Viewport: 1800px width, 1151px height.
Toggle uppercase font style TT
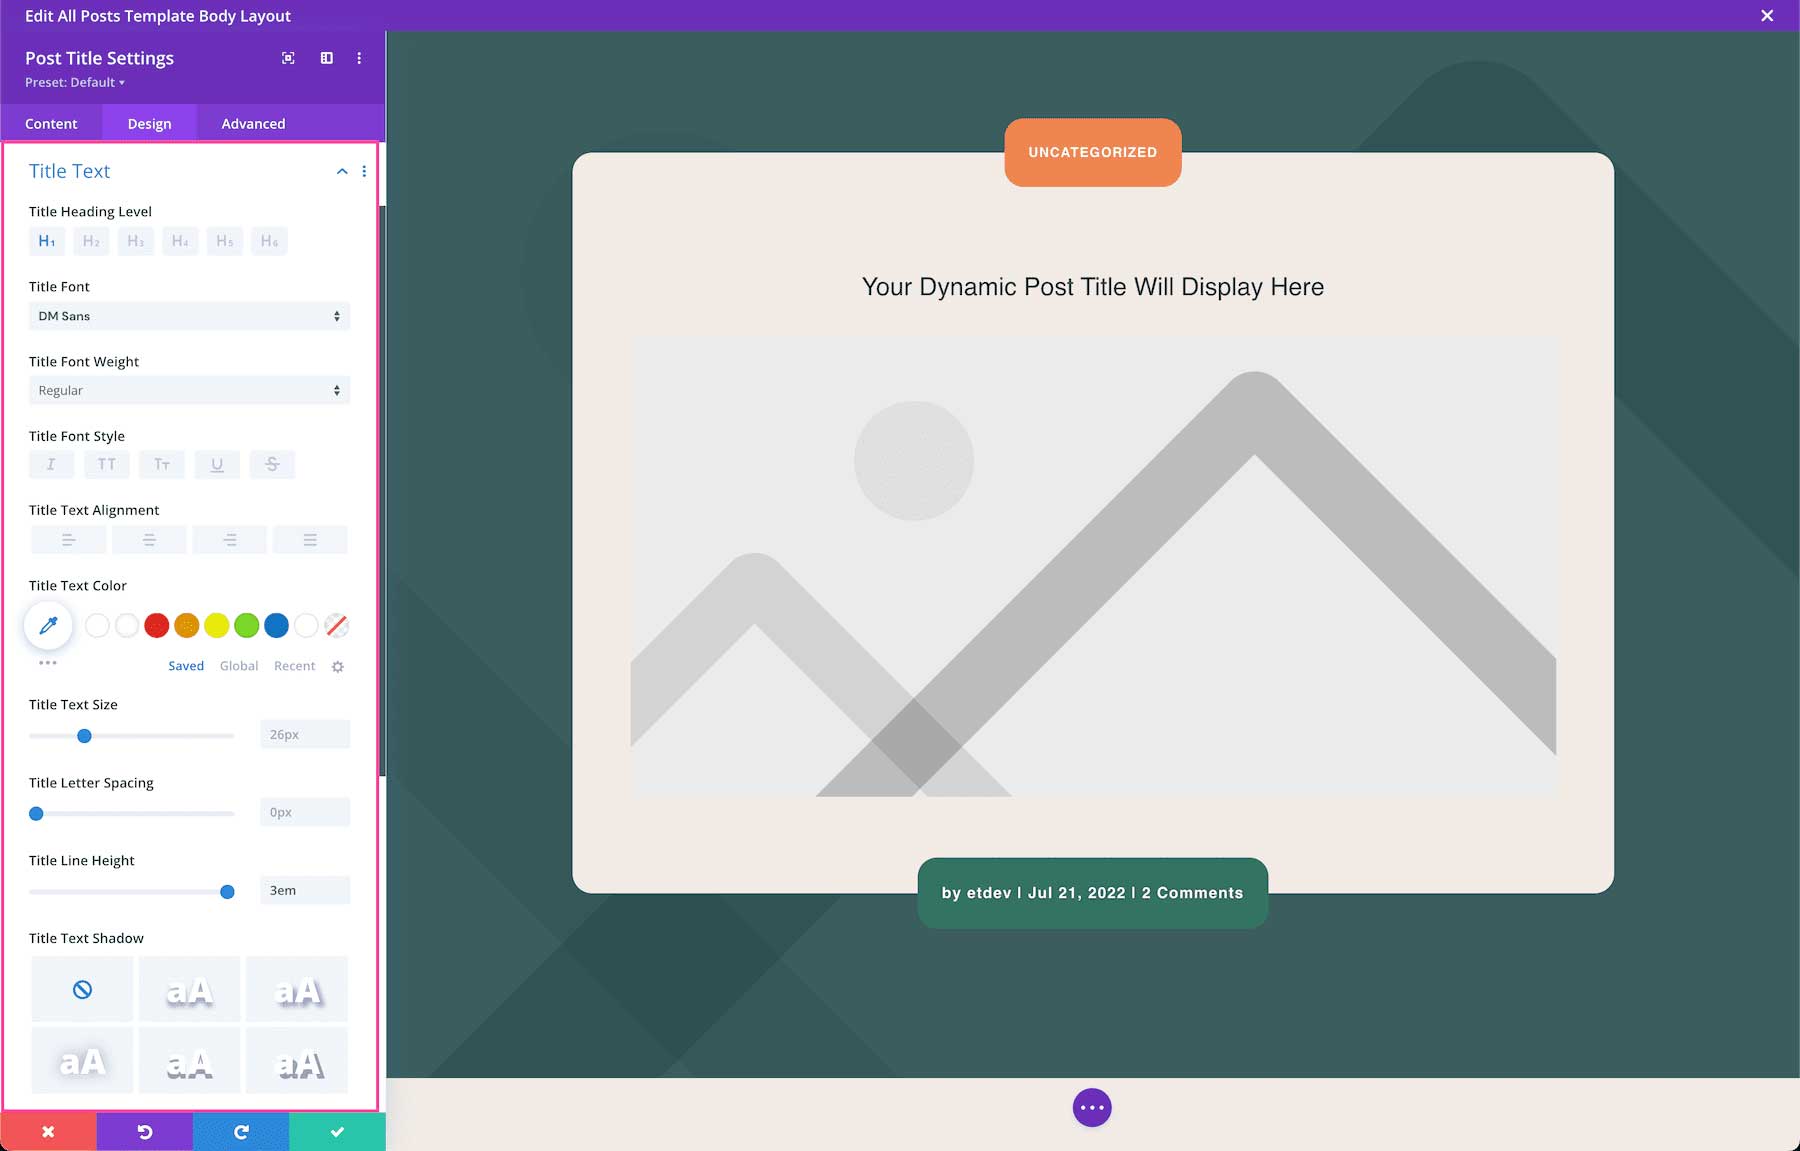point(106,464)
